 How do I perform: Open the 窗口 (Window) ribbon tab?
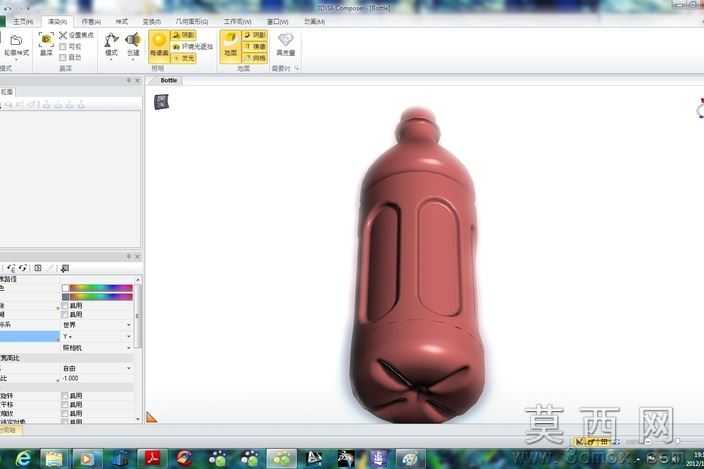[277, 21]
